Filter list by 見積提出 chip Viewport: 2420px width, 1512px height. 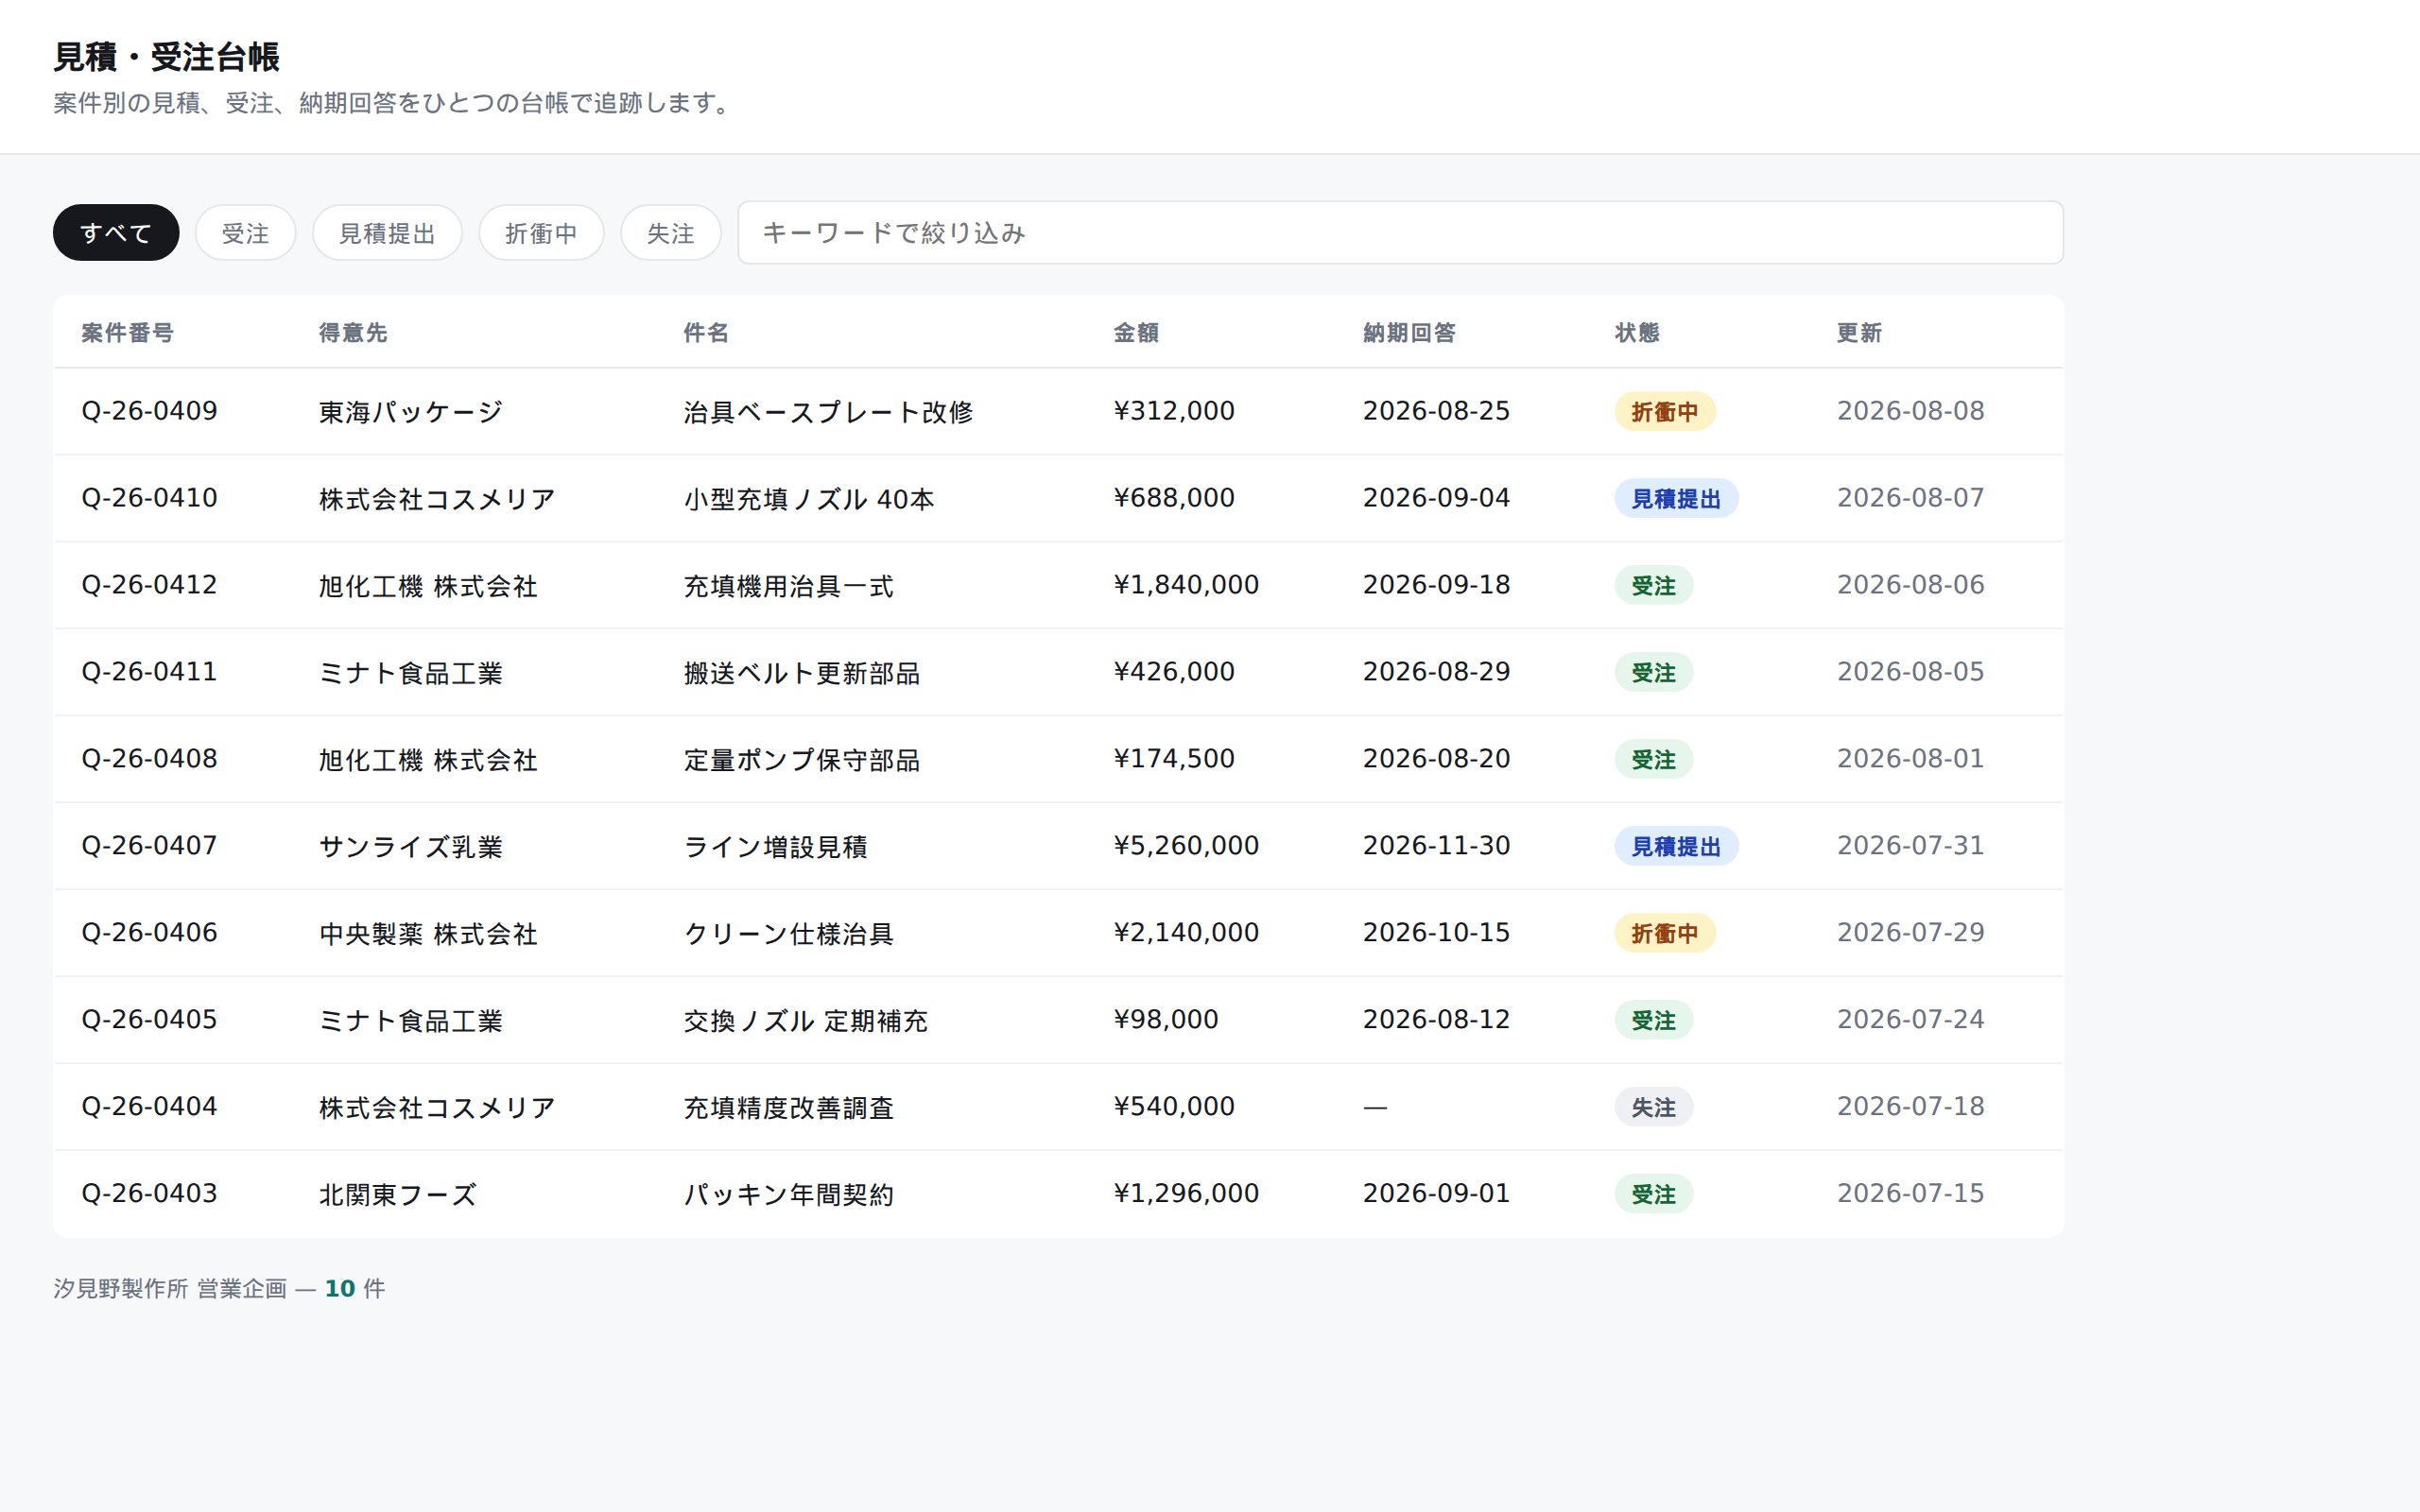click(x=387, y=233)
